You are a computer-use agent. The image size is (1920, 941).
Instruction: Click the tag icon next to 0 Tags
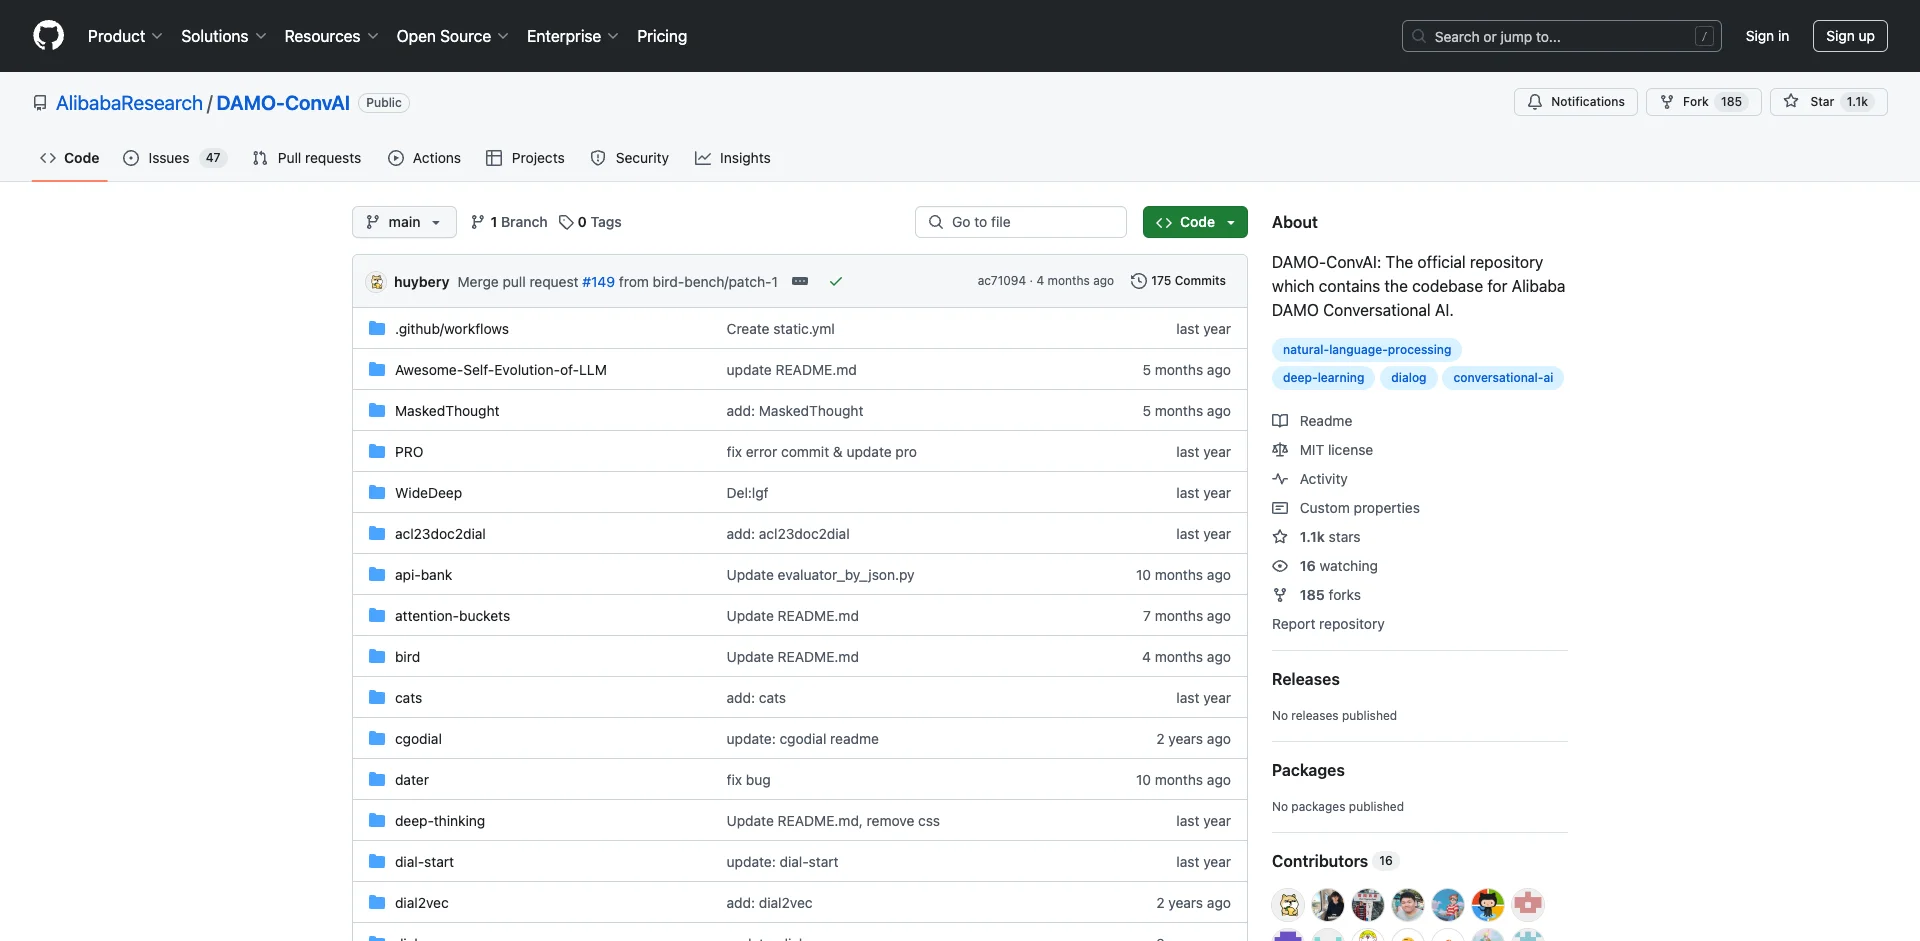coord(566,222)
